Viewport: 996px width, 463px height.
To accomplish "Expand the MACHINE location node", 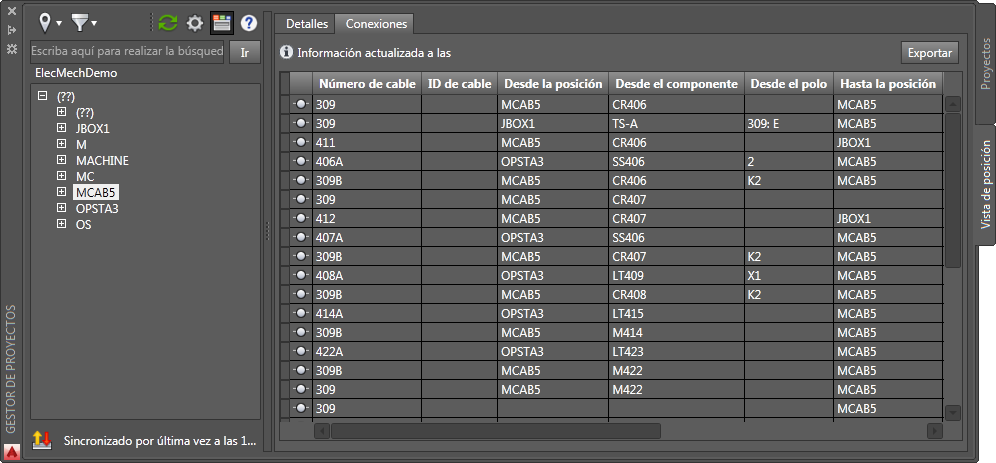I will click(x=61, y=160).
